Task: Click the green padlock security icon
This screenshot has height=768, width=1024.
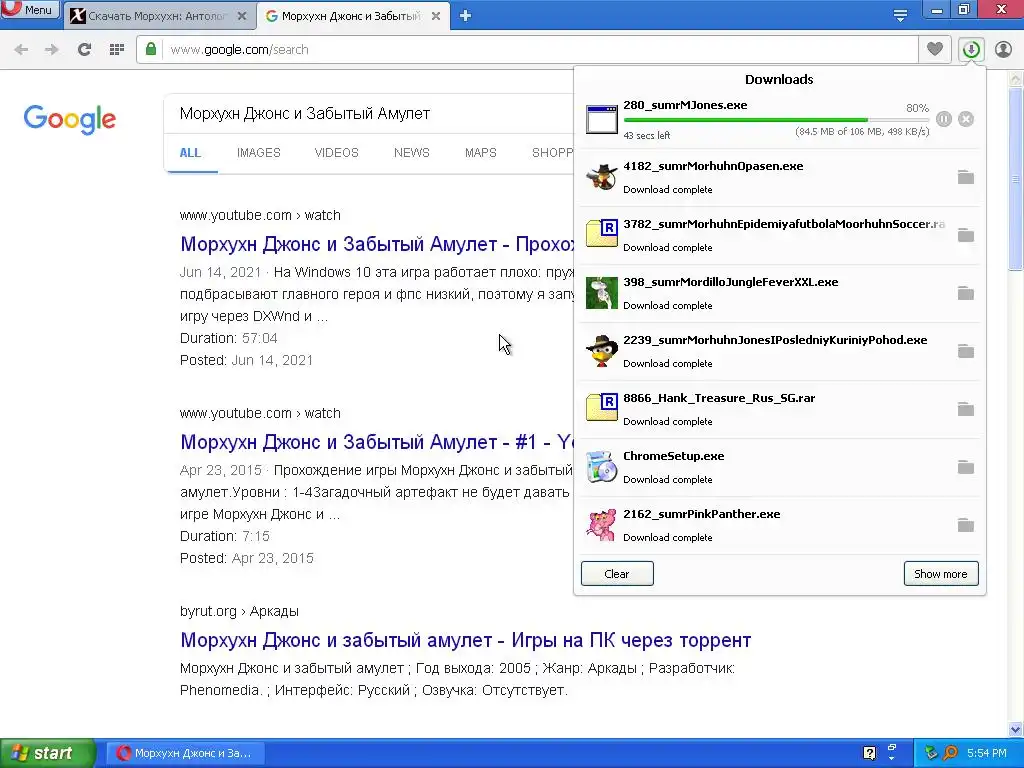Action: pyautogui.click(x=151, y=49)
